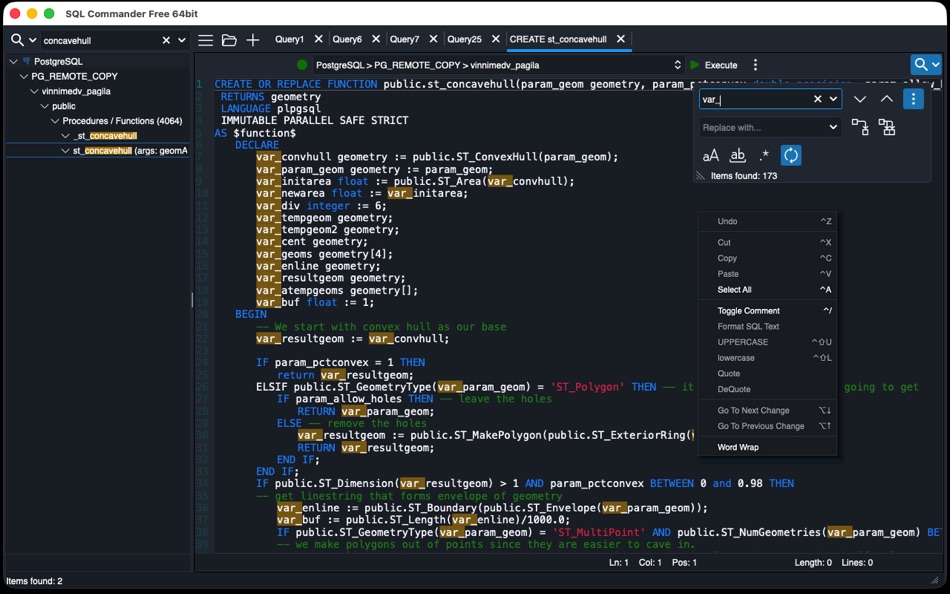Click the replace single occurrence icon
Viewport: 950px width, 594px height.
click(x=860, y=127)
